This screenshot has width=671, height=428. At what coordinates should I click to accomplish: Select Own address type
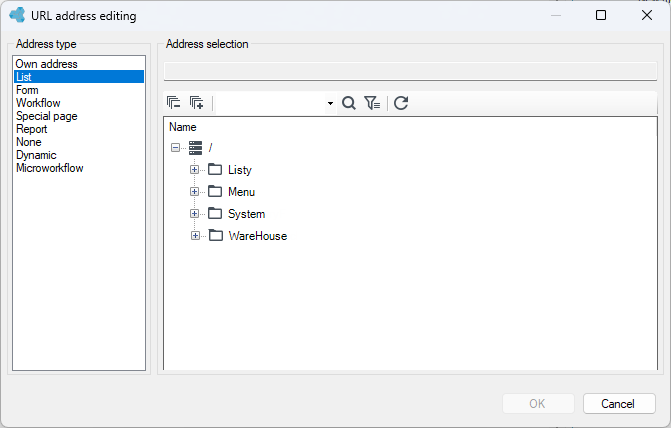pyautogui.click(x=79, y=64)
